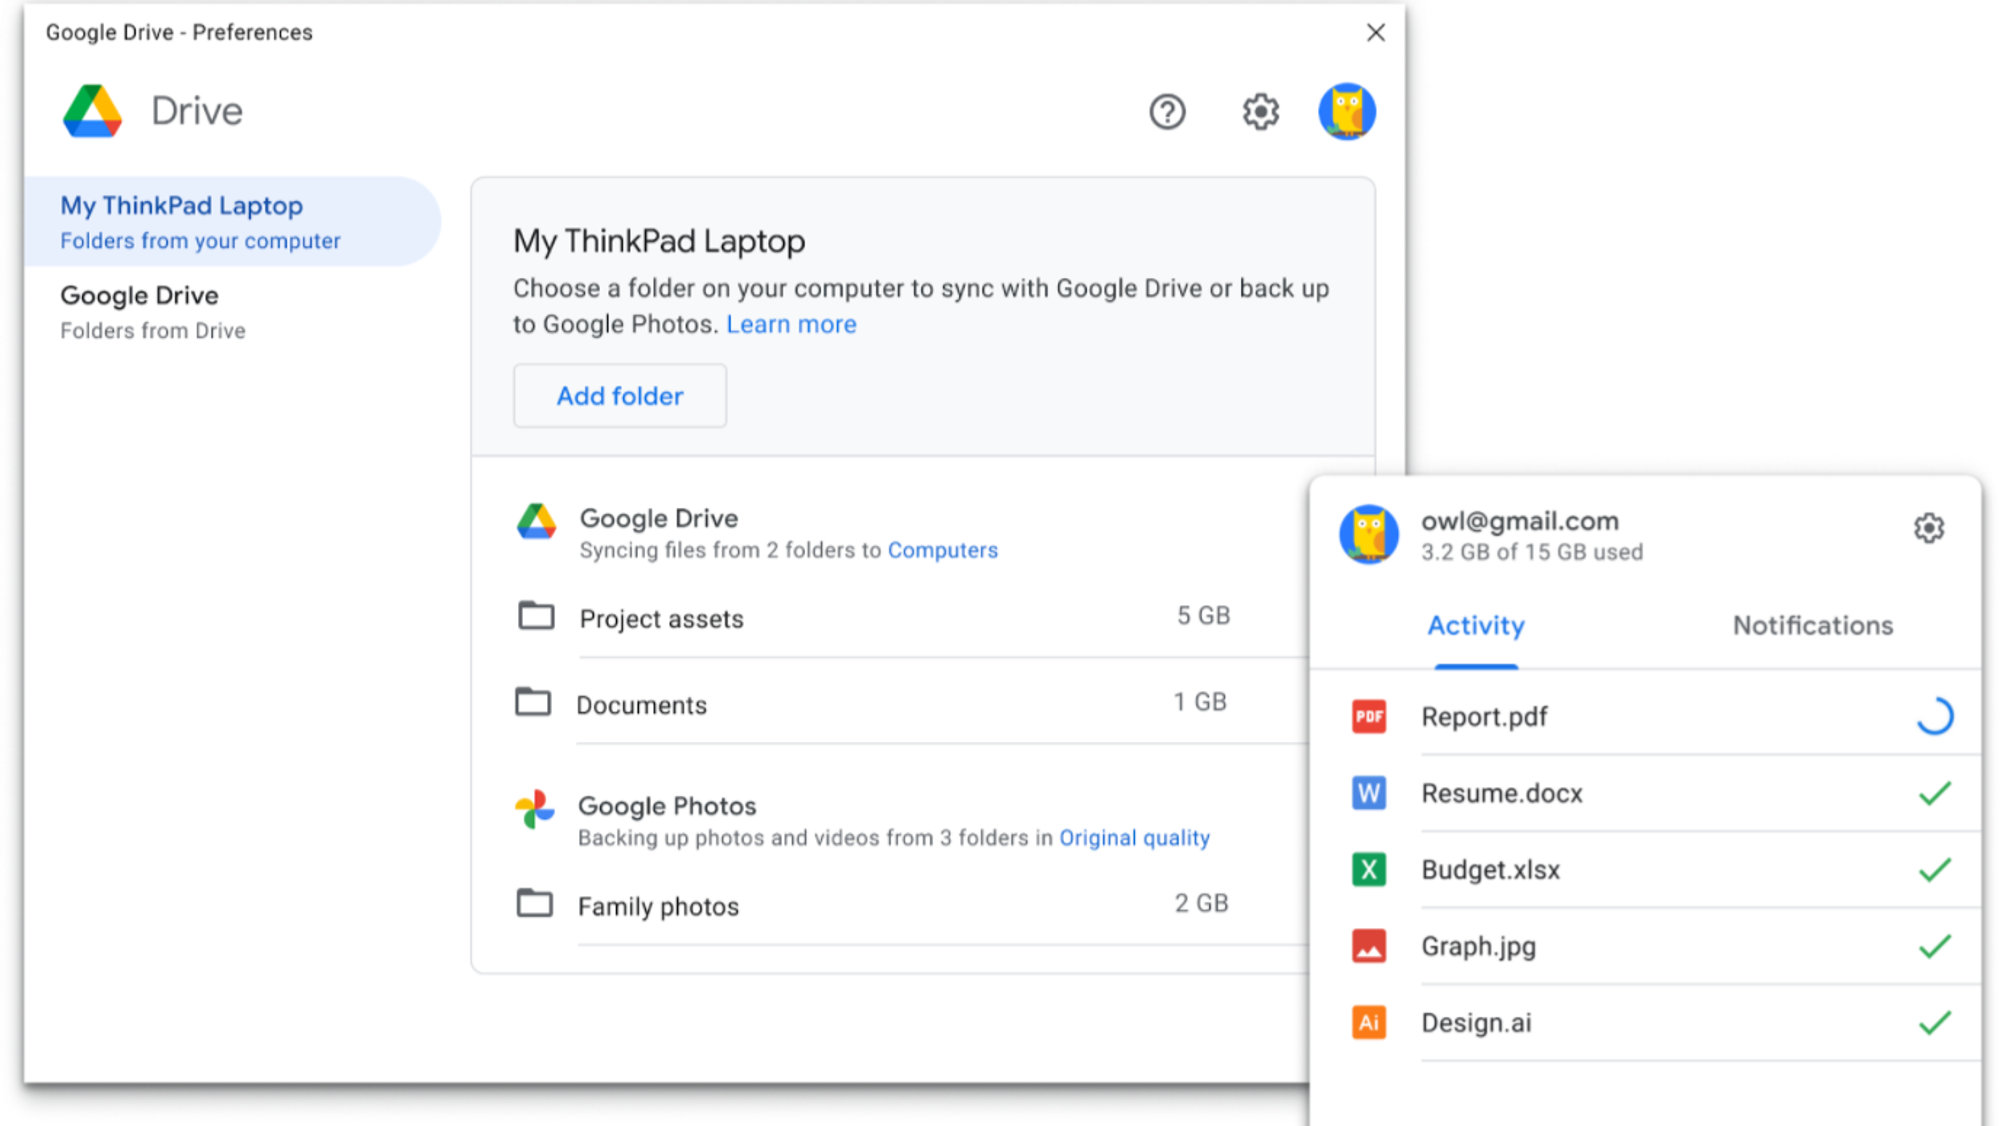Click the Illustrator icon for Design.ai

click(1369, 1023)
